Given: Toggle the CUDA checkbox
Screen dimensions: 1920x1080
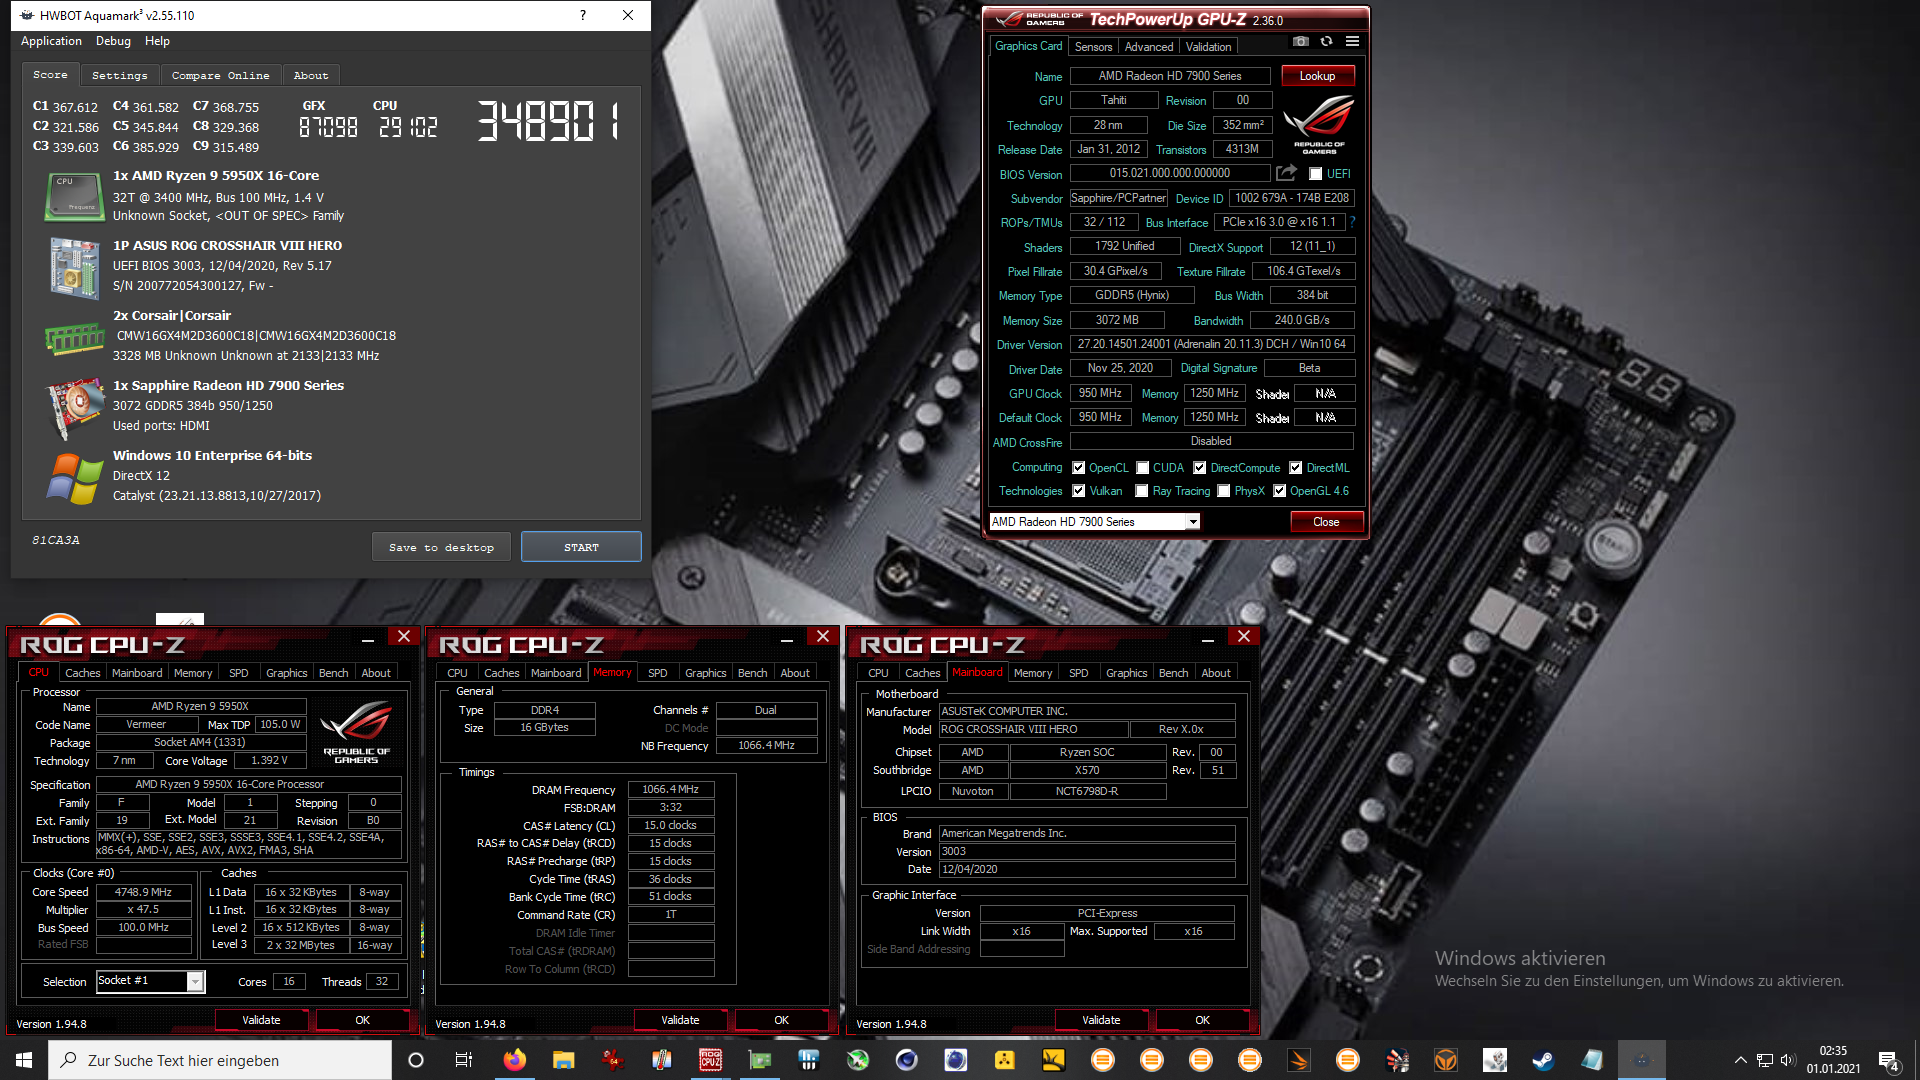Looking at the screenshot, I should coord(1142,468).
